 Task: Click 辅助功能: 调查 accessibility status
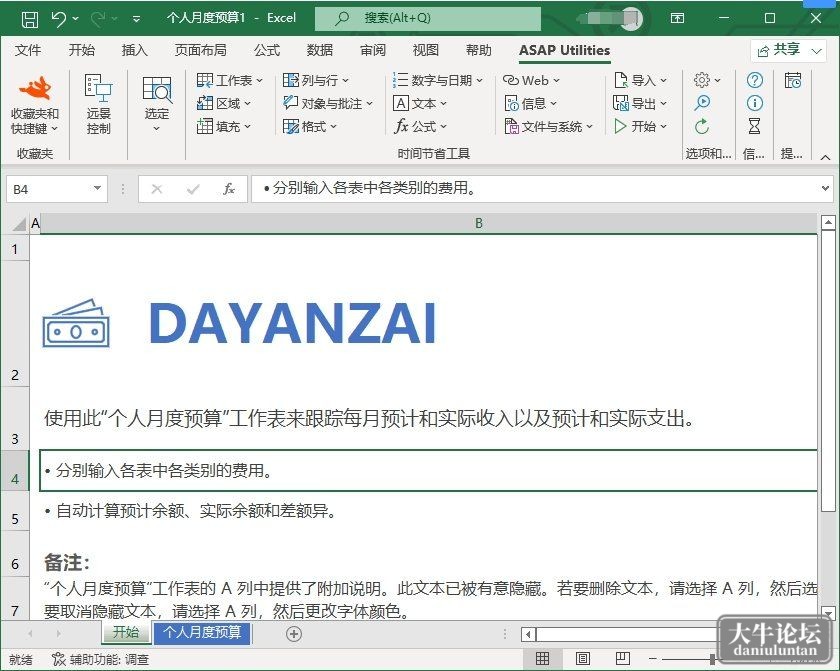coord(100,659)
